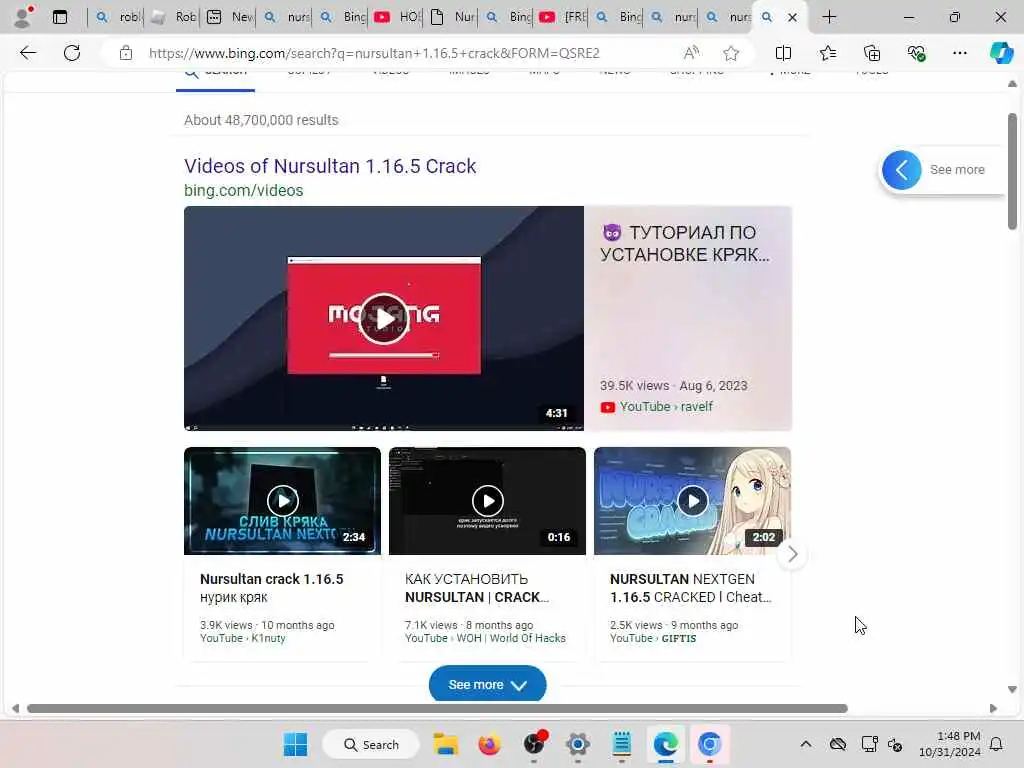The width and height of the screenshot is (1024, 768).
Task: Open 'ТУТОРИАЛ ПО УСТАНОВКЕ КРЯК' video title
Action: pyautogui.click(x=684, y=244)
